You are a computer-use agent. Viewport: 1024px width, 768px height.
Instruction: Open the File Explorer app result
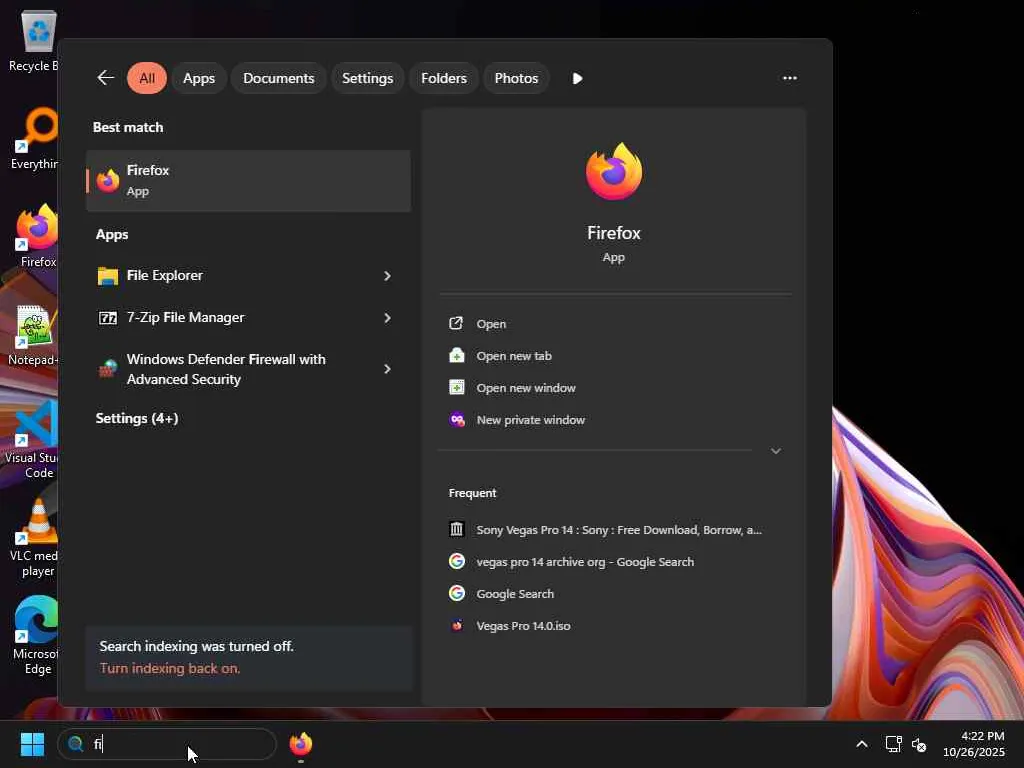click(235, 276)
